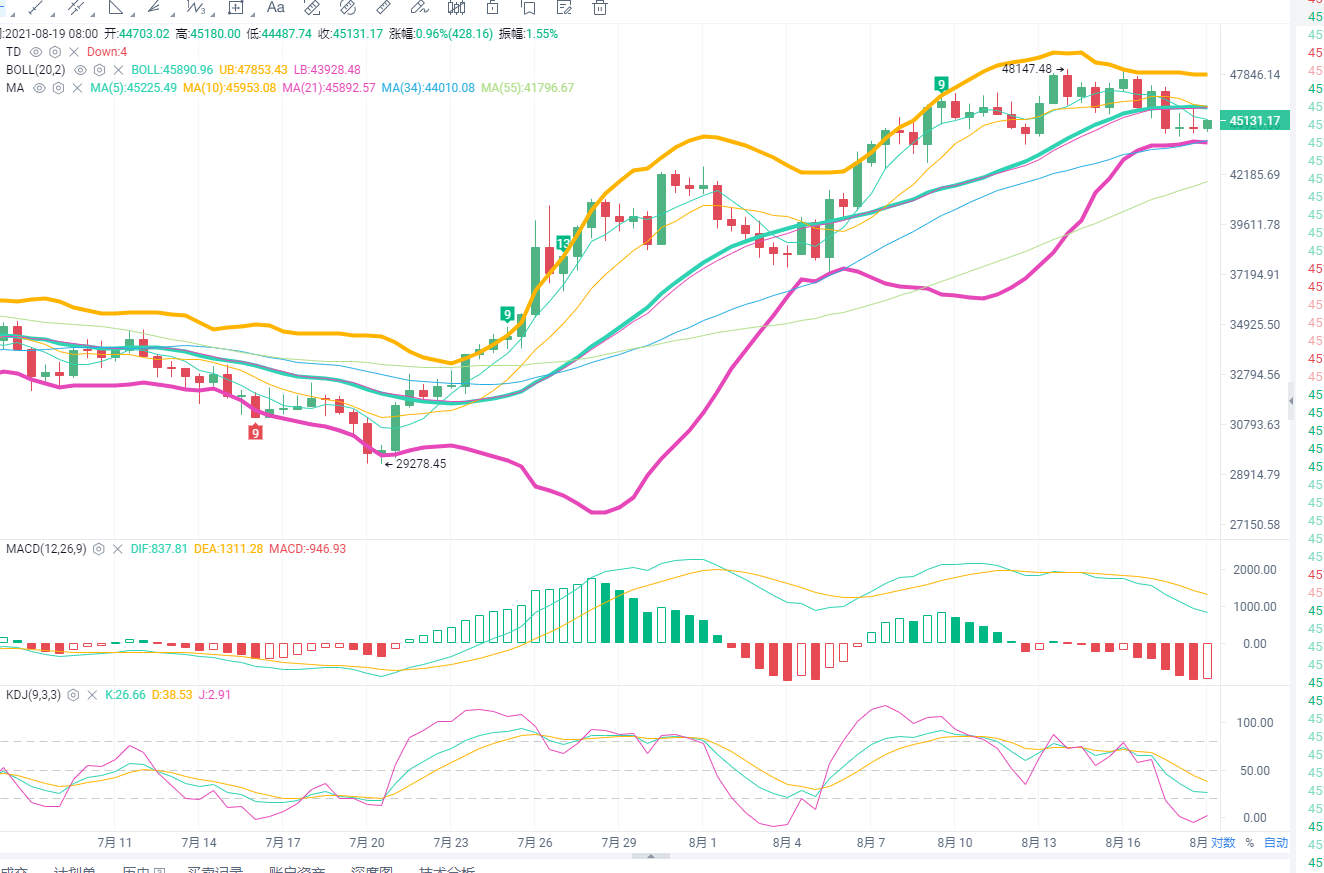Select the boxed plus measure tool

[x=236, y=7]
